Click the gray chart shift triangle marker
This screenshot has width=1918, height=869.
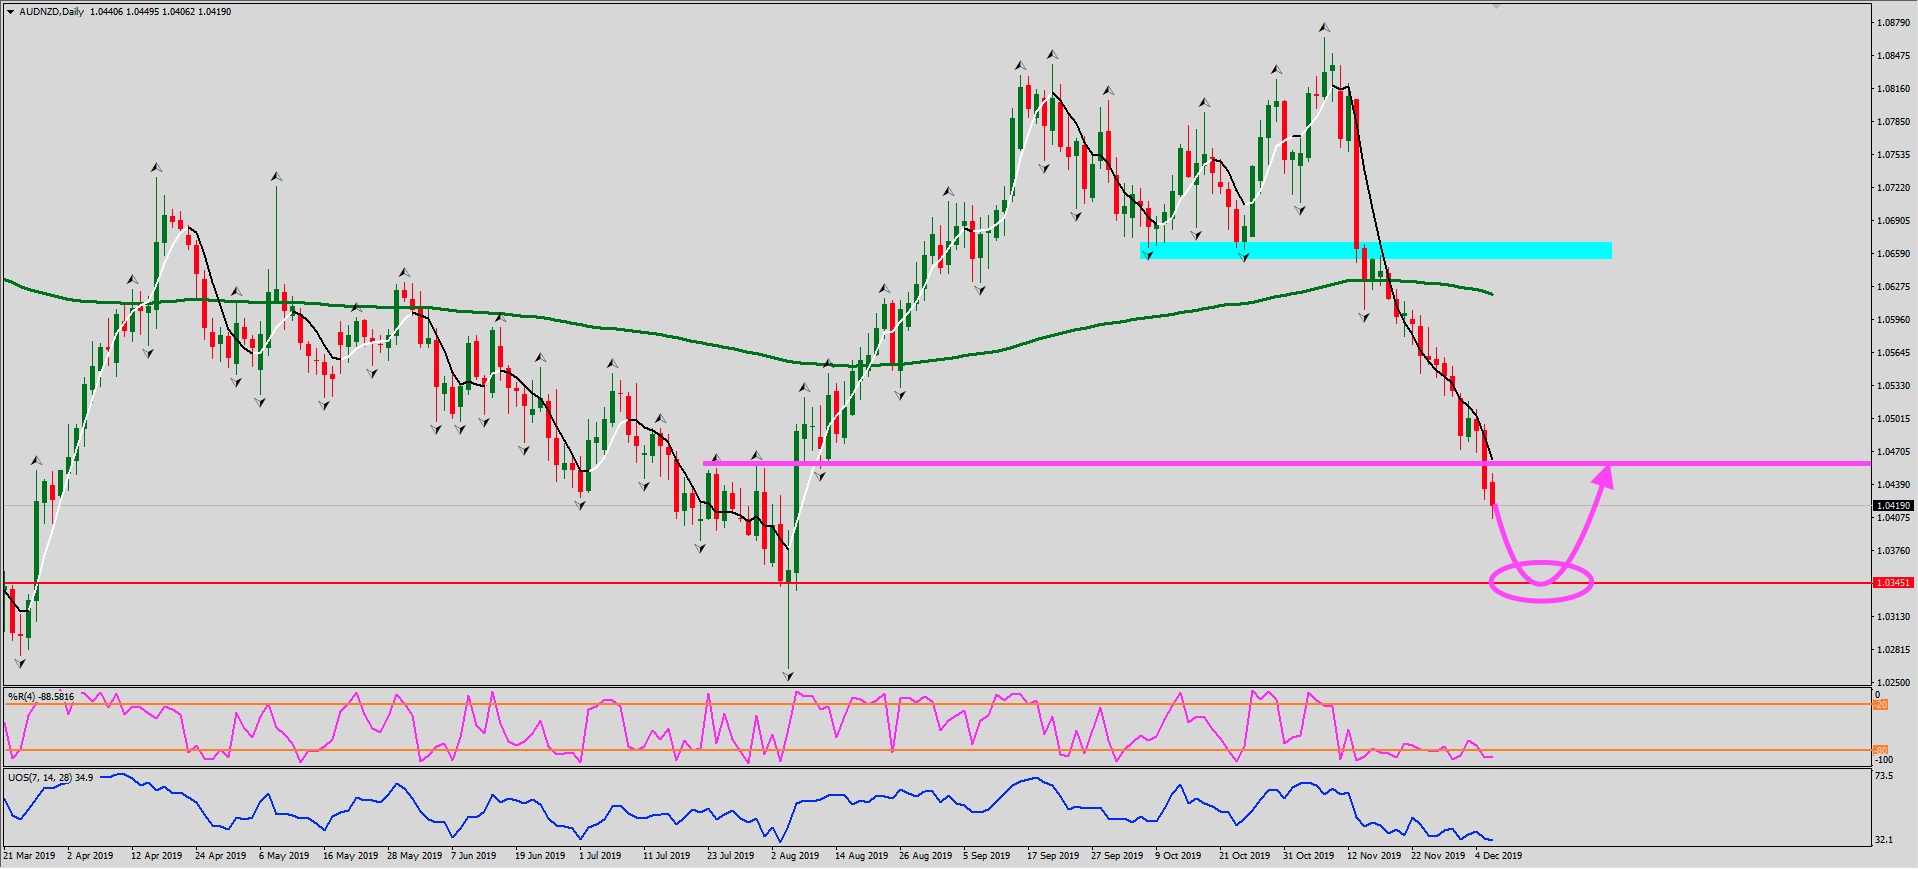[x=1496, y=5]
